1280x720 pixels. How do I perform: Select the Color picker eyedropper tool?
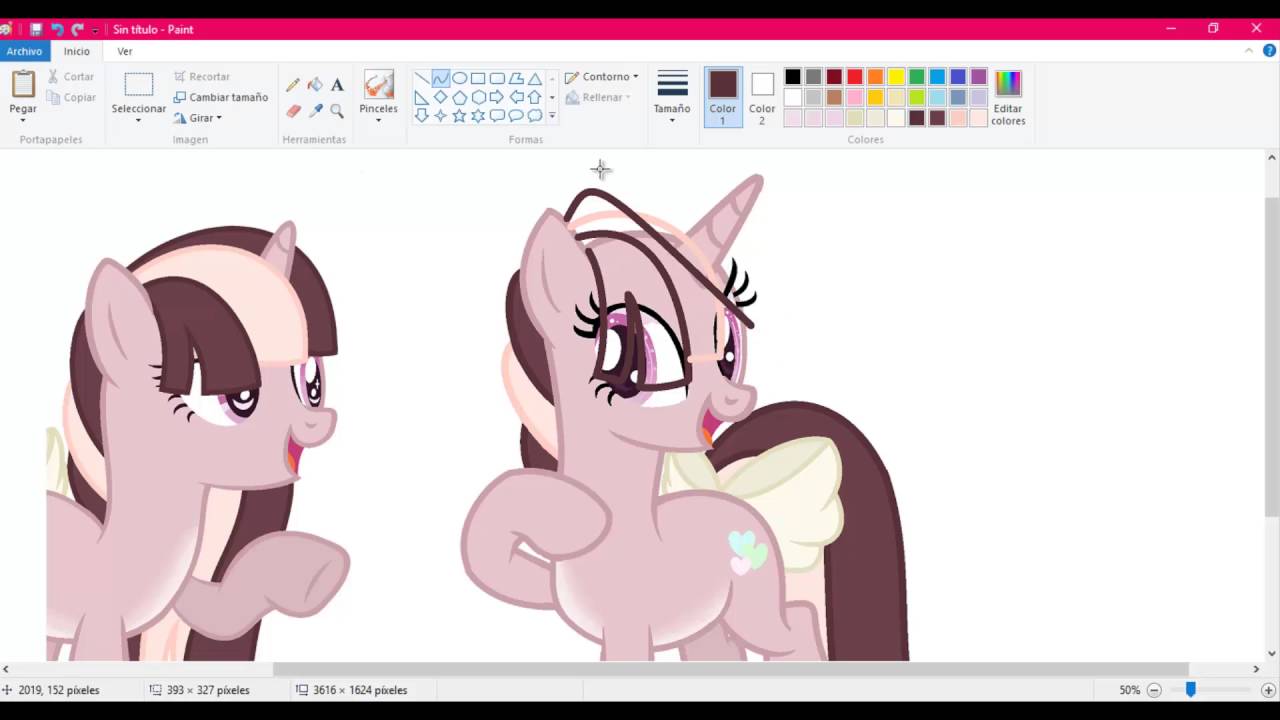coord(315,111)
